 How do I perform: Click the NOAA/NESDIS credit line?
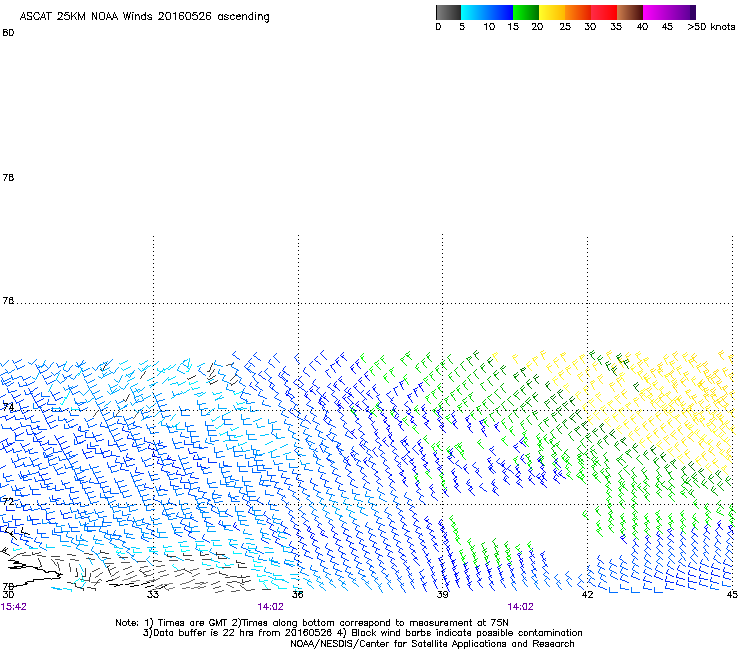[432, 644]
